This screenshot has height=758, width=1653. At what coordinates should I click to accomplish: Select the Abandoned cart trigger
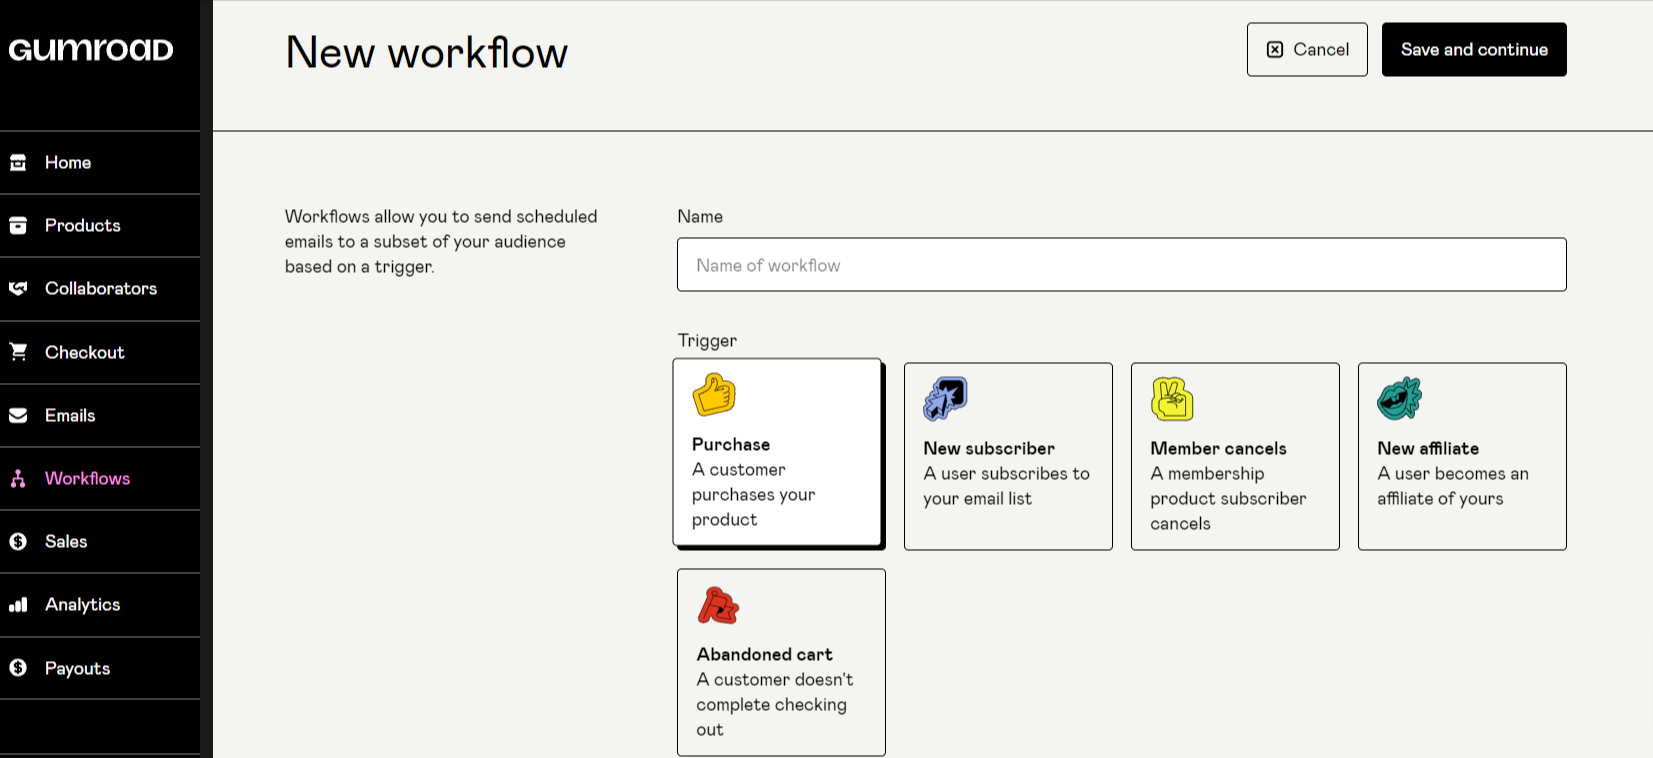point(780,662)
